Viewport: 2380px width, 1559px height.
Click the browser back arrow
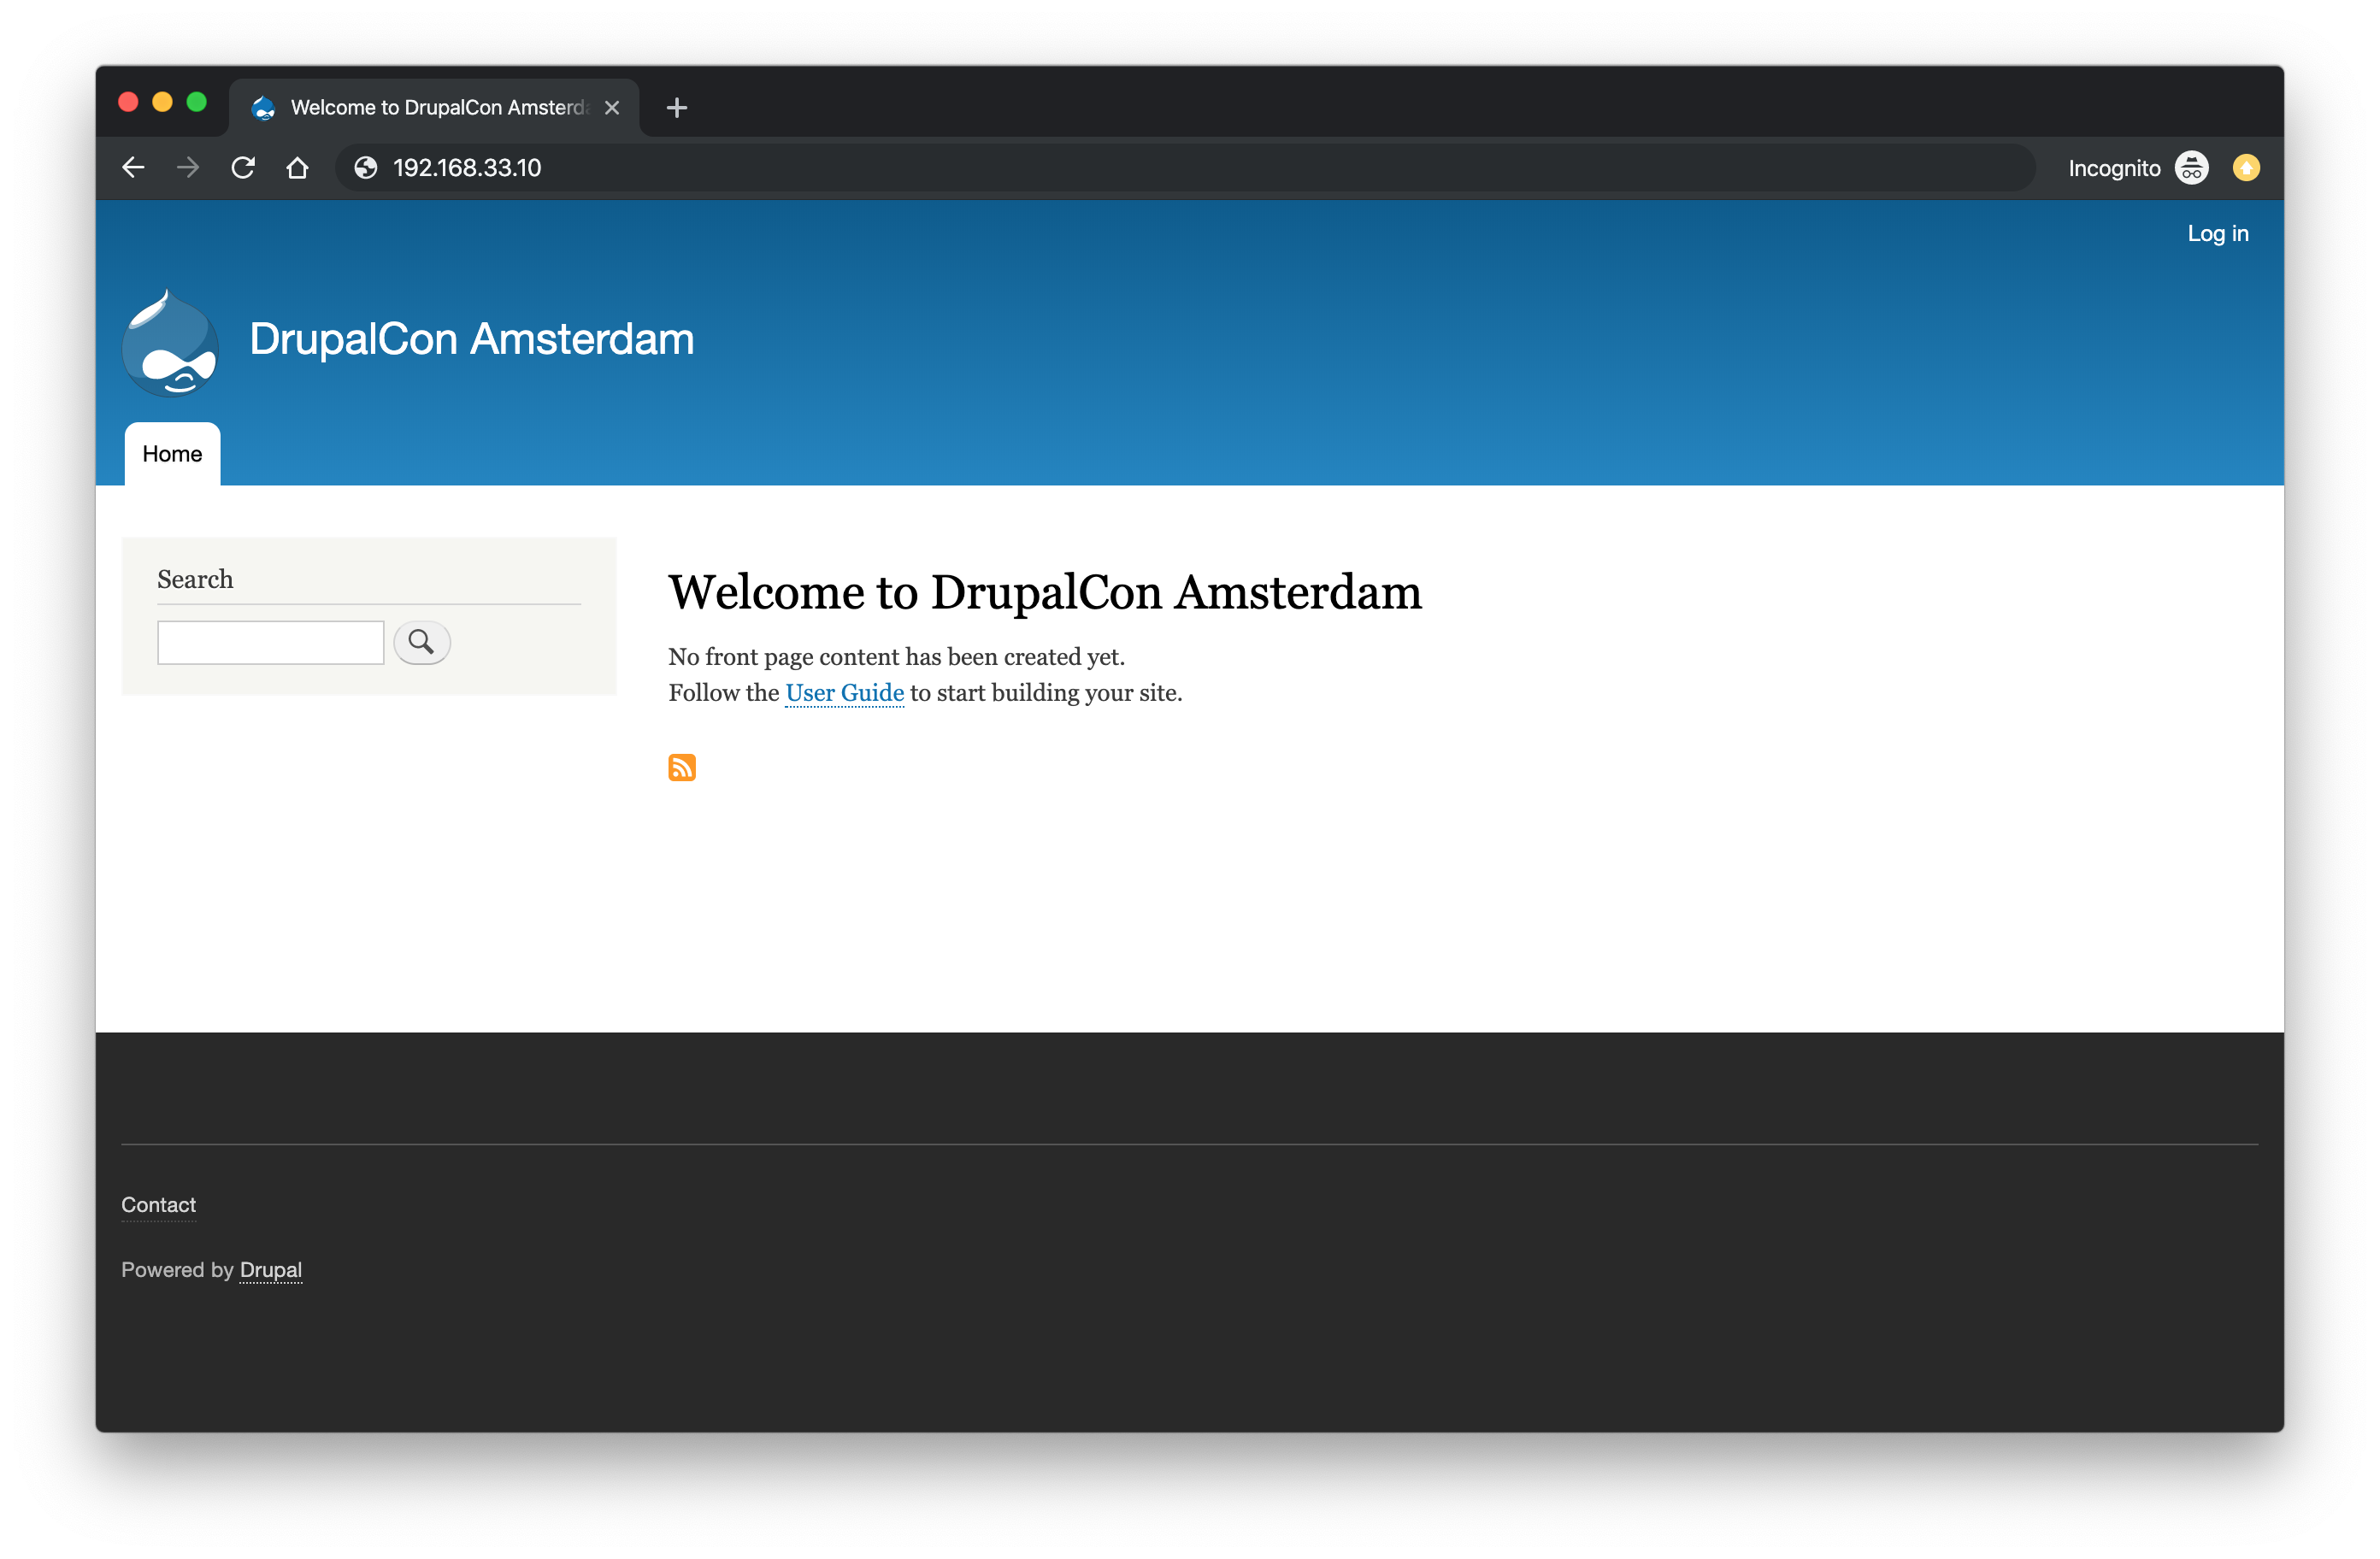click(133, 167)
